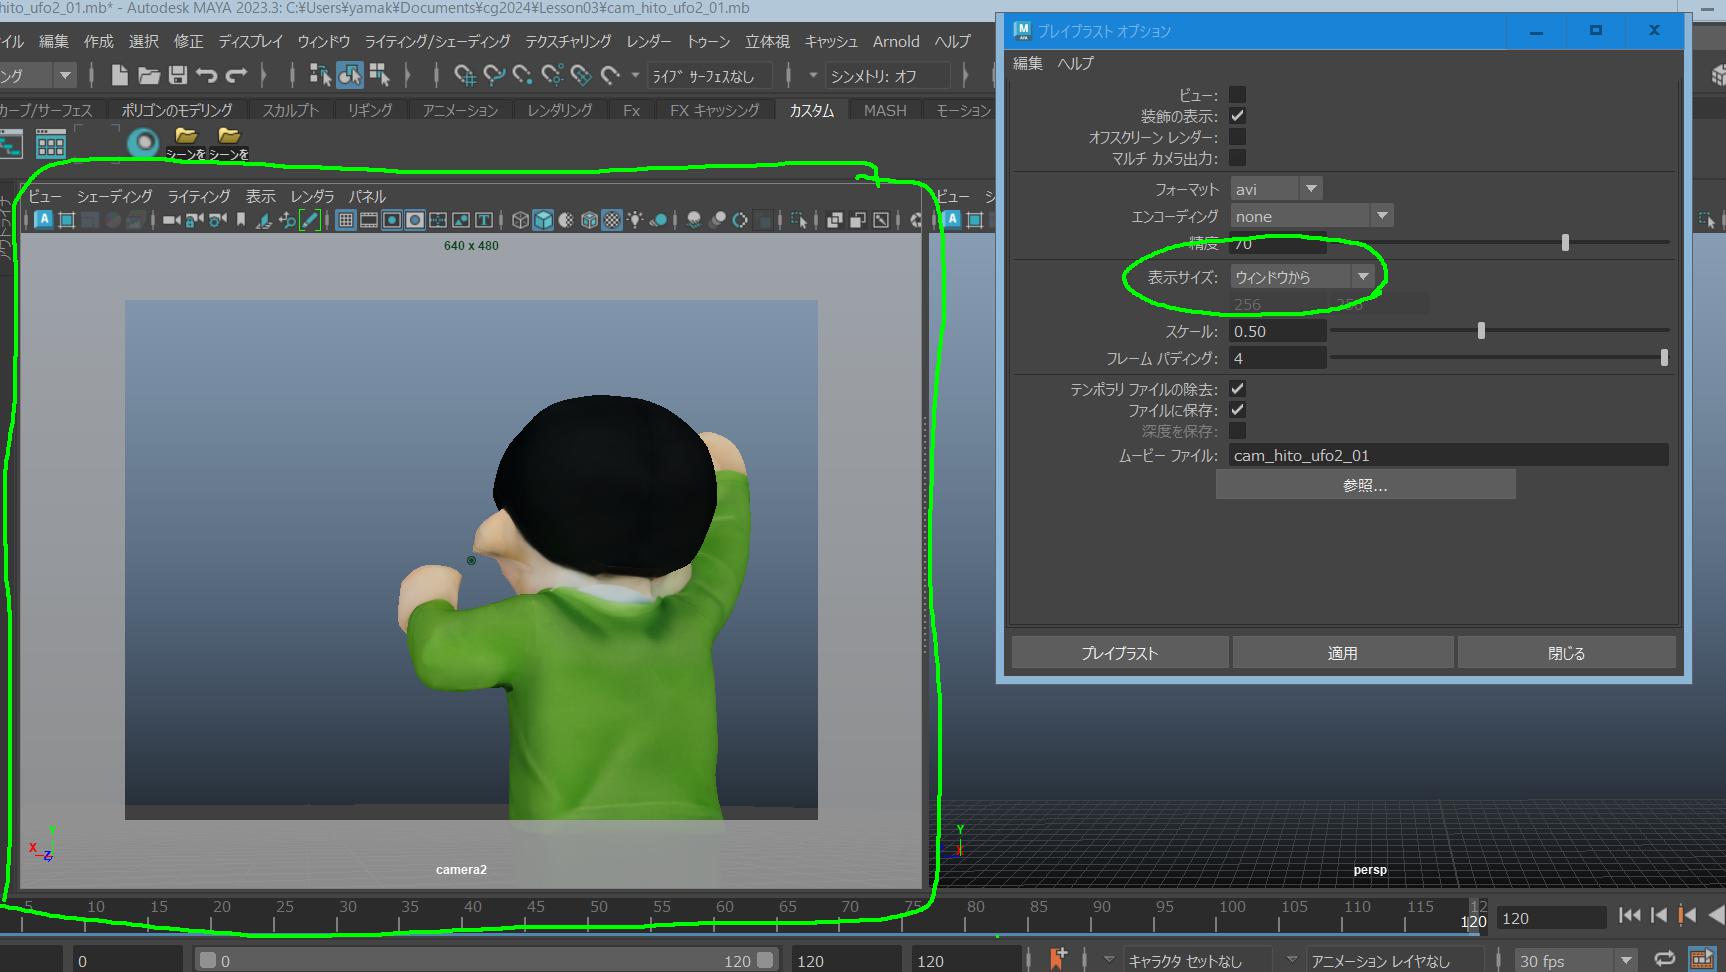Click the blue circular shelf icon
Viewport: 1726px width, 972px height.
[x=144, y=143]
